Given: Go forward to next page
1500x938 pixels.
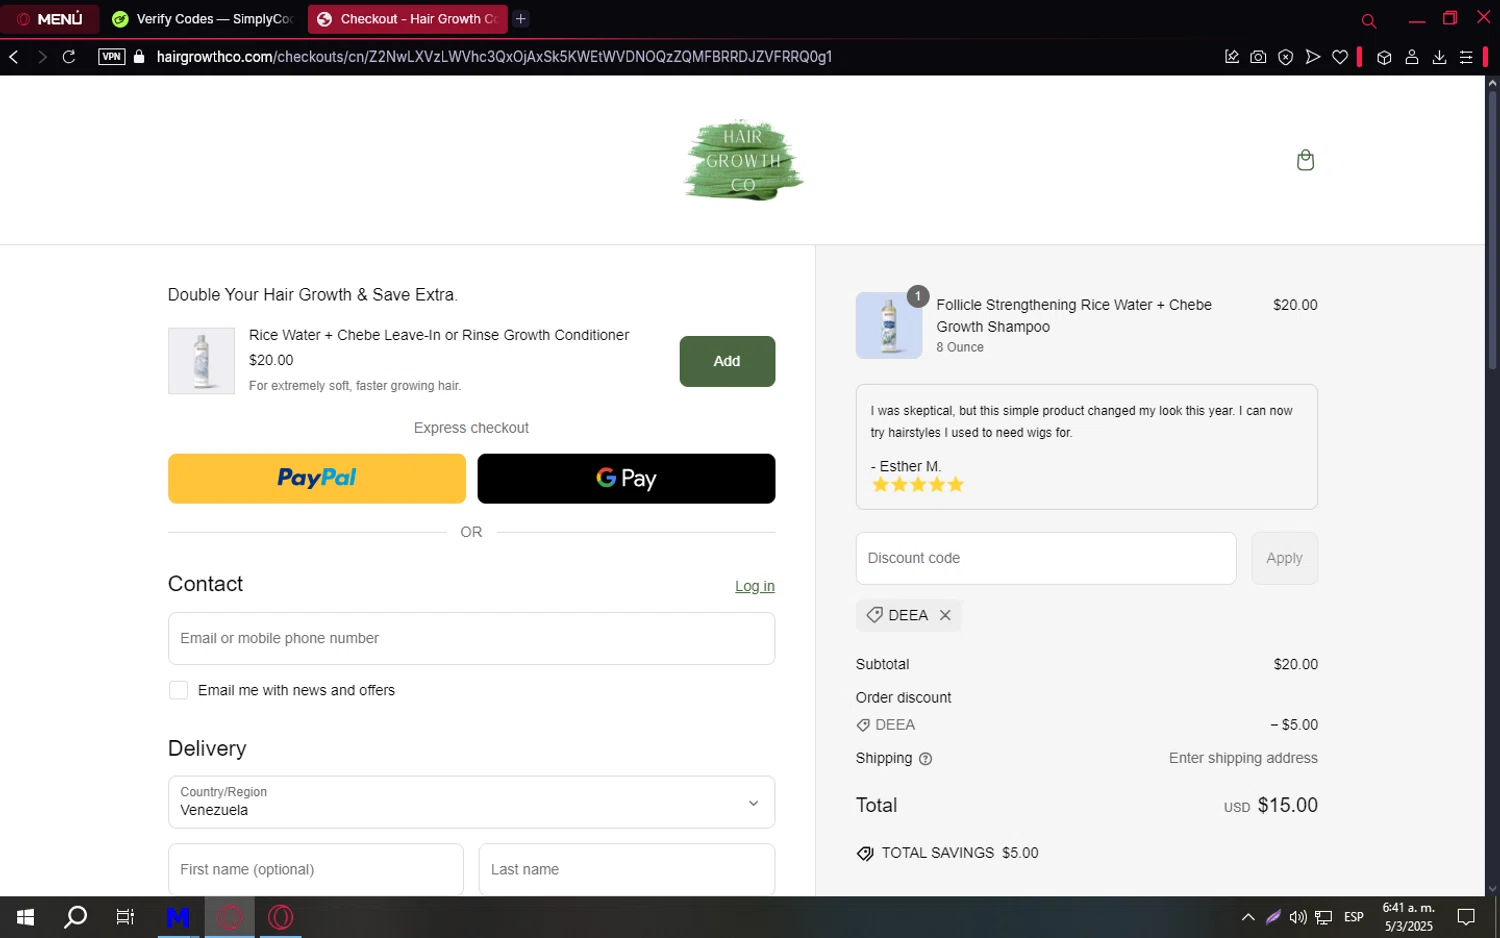Looking at the screenshot, I should (x=42, y=57).
